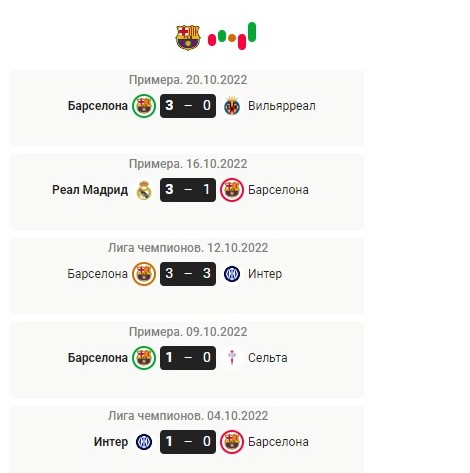
Task: Click orange-ringed Barcelona crest in Inter draw
Action: (x=144, y=274)
